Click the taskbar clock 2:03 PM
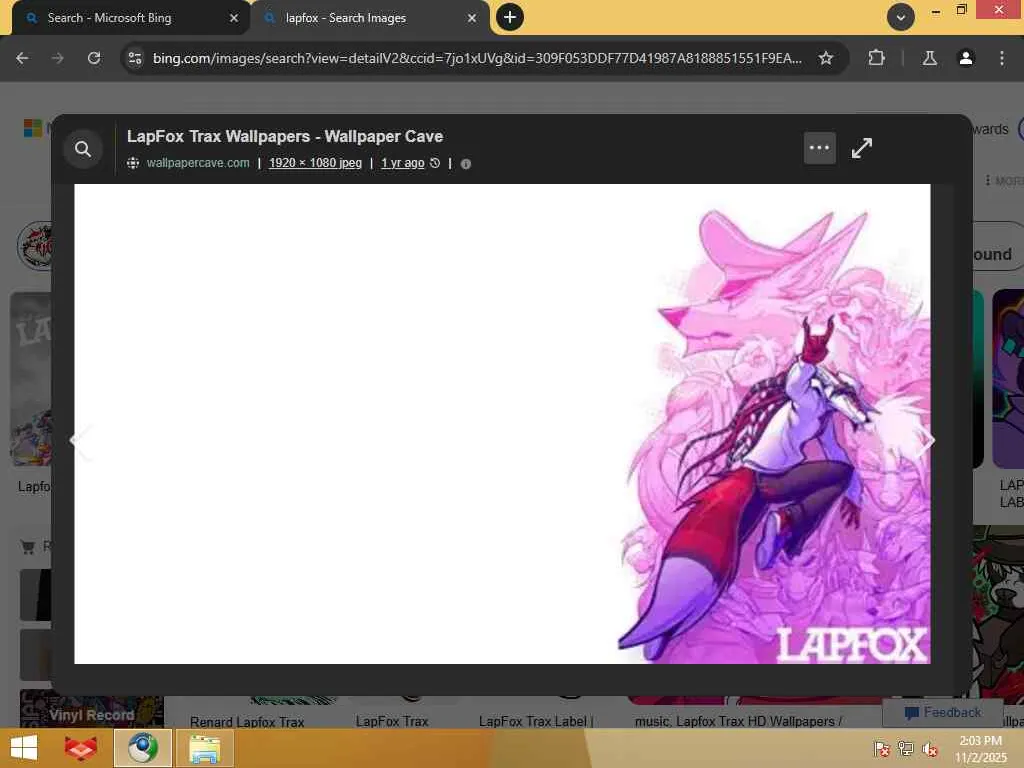Image resolution: width=1024 pixels, height=768 pixels. (x=981, y=748)
